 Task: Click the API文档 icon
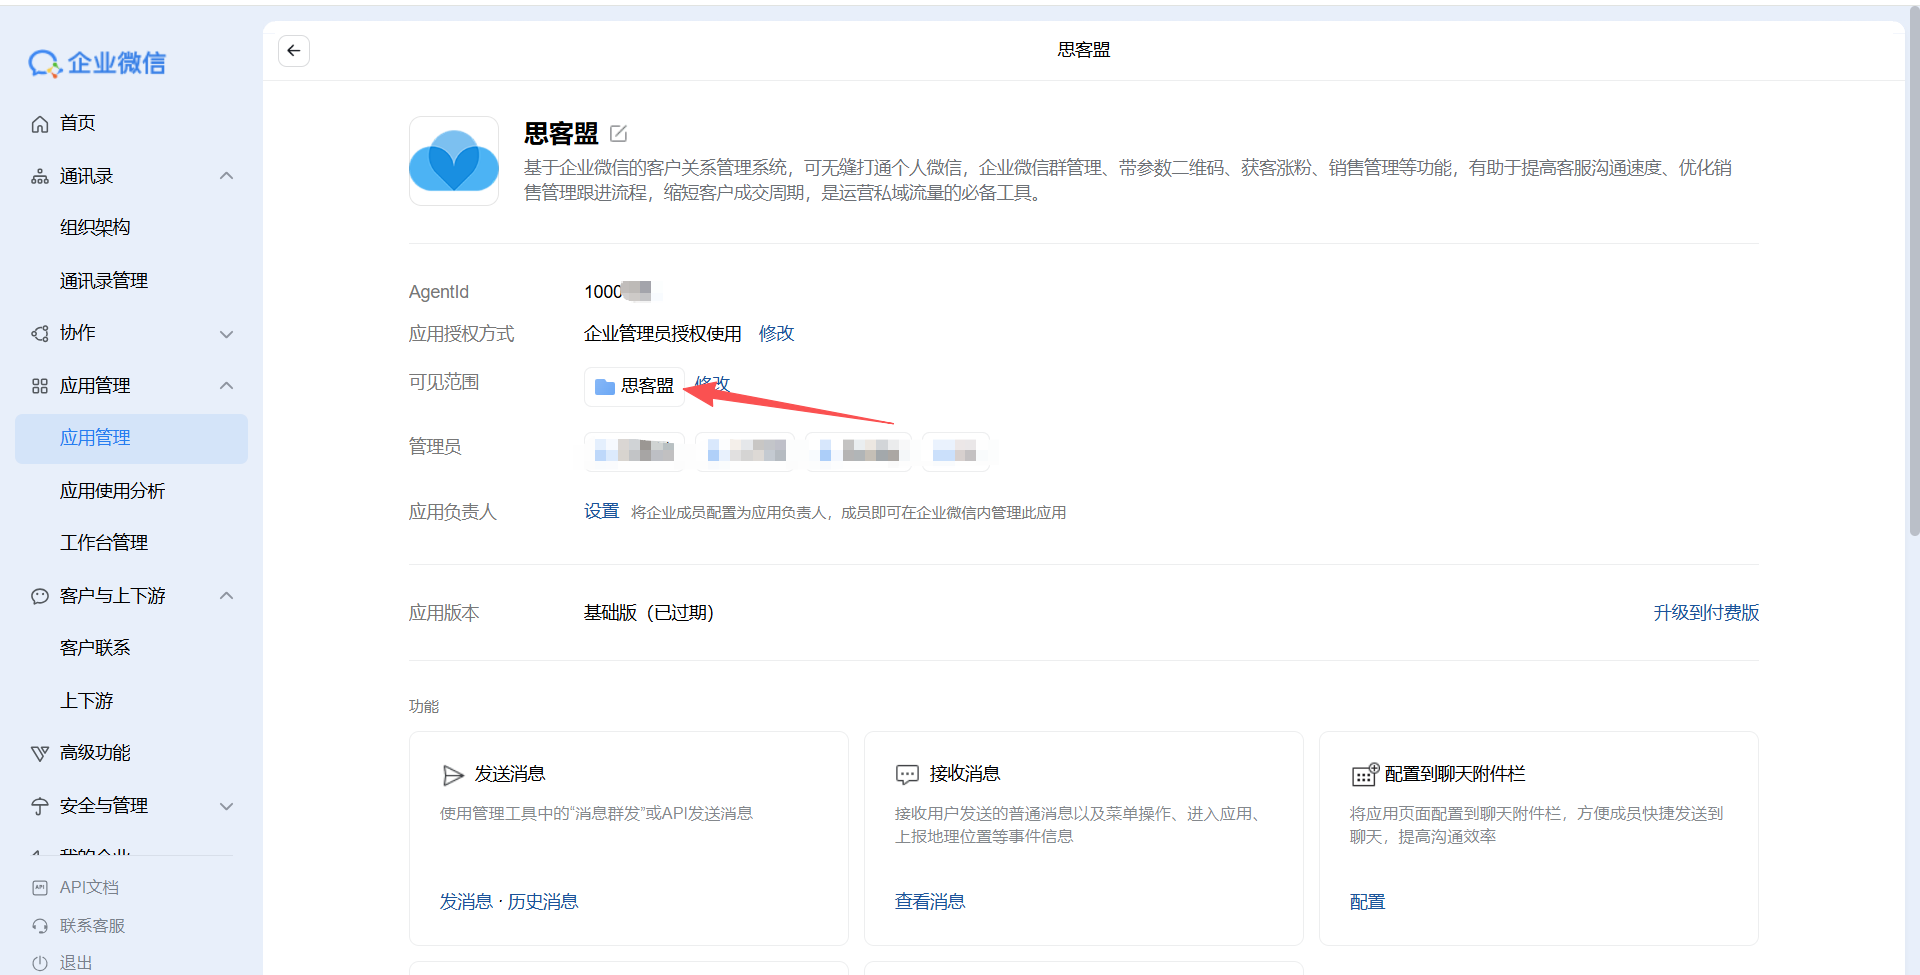click(40, 888)
